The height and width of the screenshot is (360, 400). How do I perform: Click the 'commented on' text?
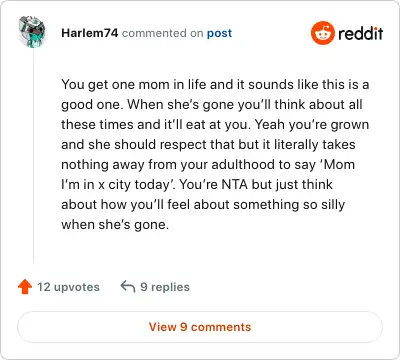coord(162,33)
